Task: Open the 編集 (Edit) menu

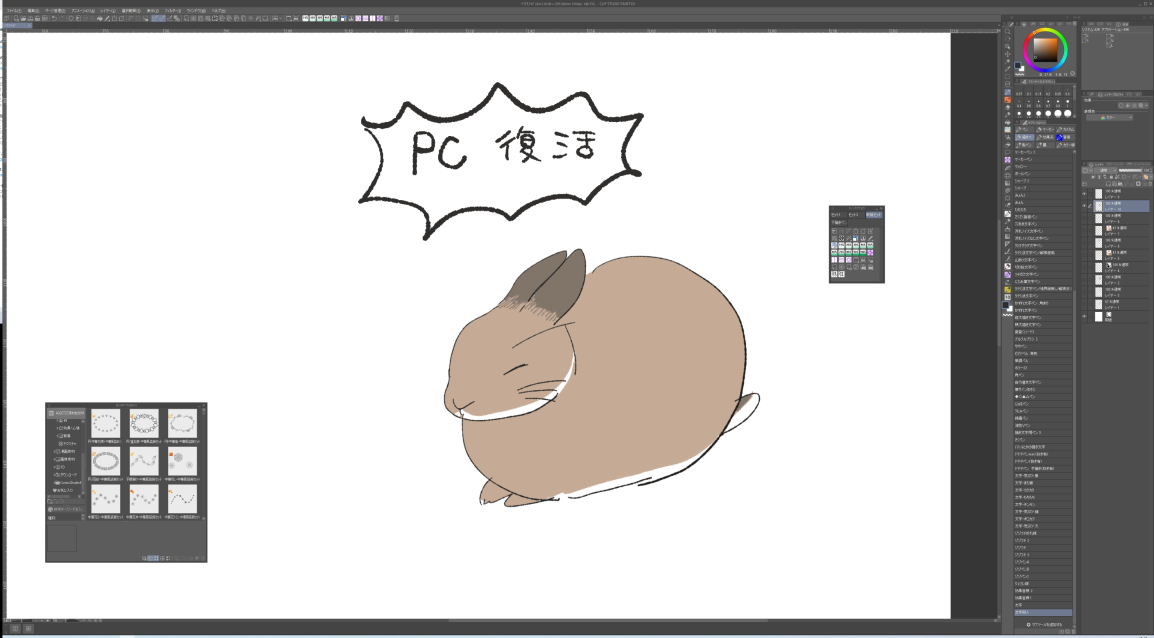Action: (x=33, y=11)
